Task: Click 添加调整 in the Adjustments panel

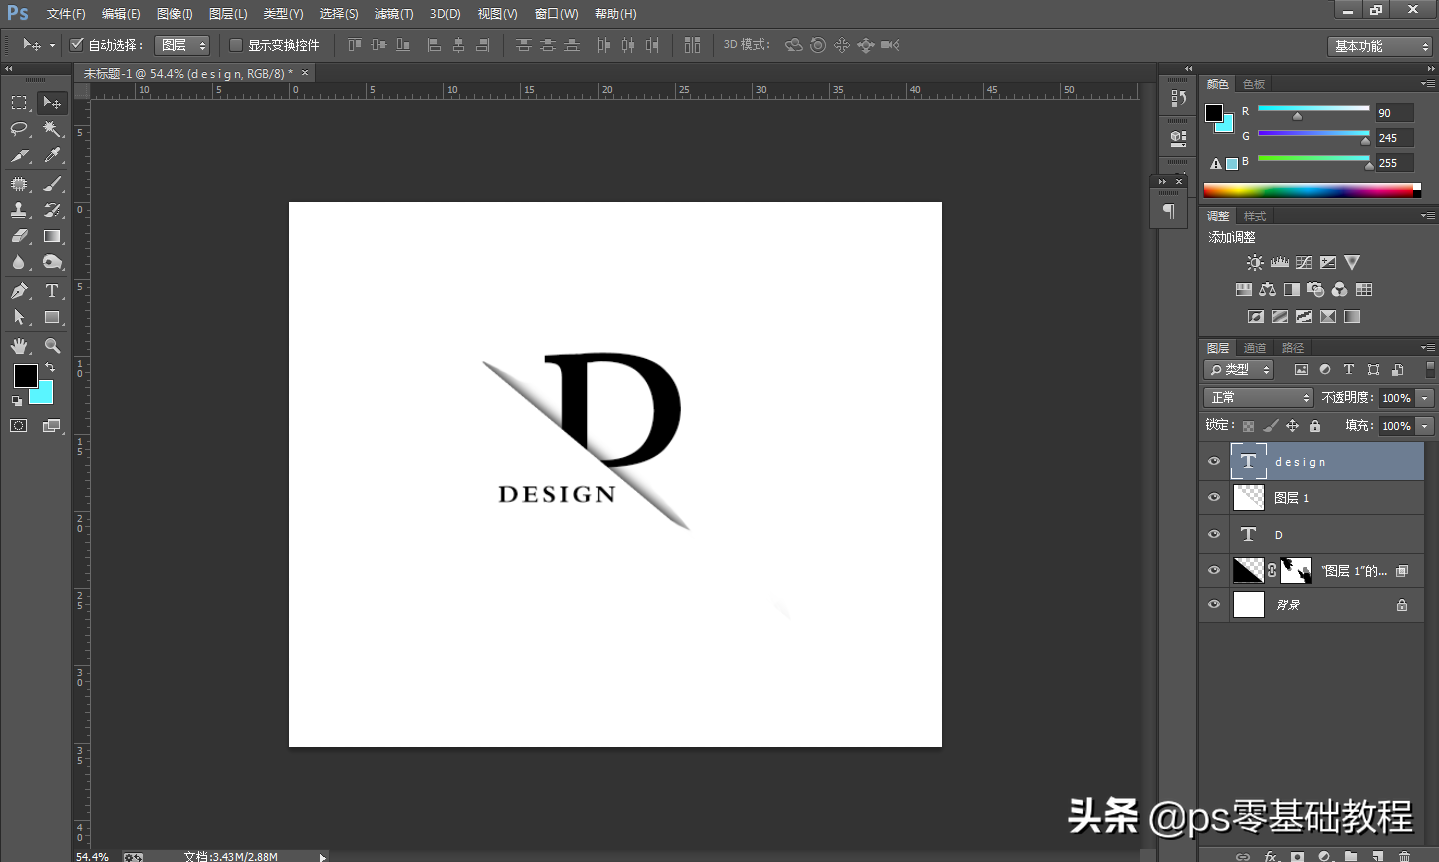Action: click(1232, 237)
